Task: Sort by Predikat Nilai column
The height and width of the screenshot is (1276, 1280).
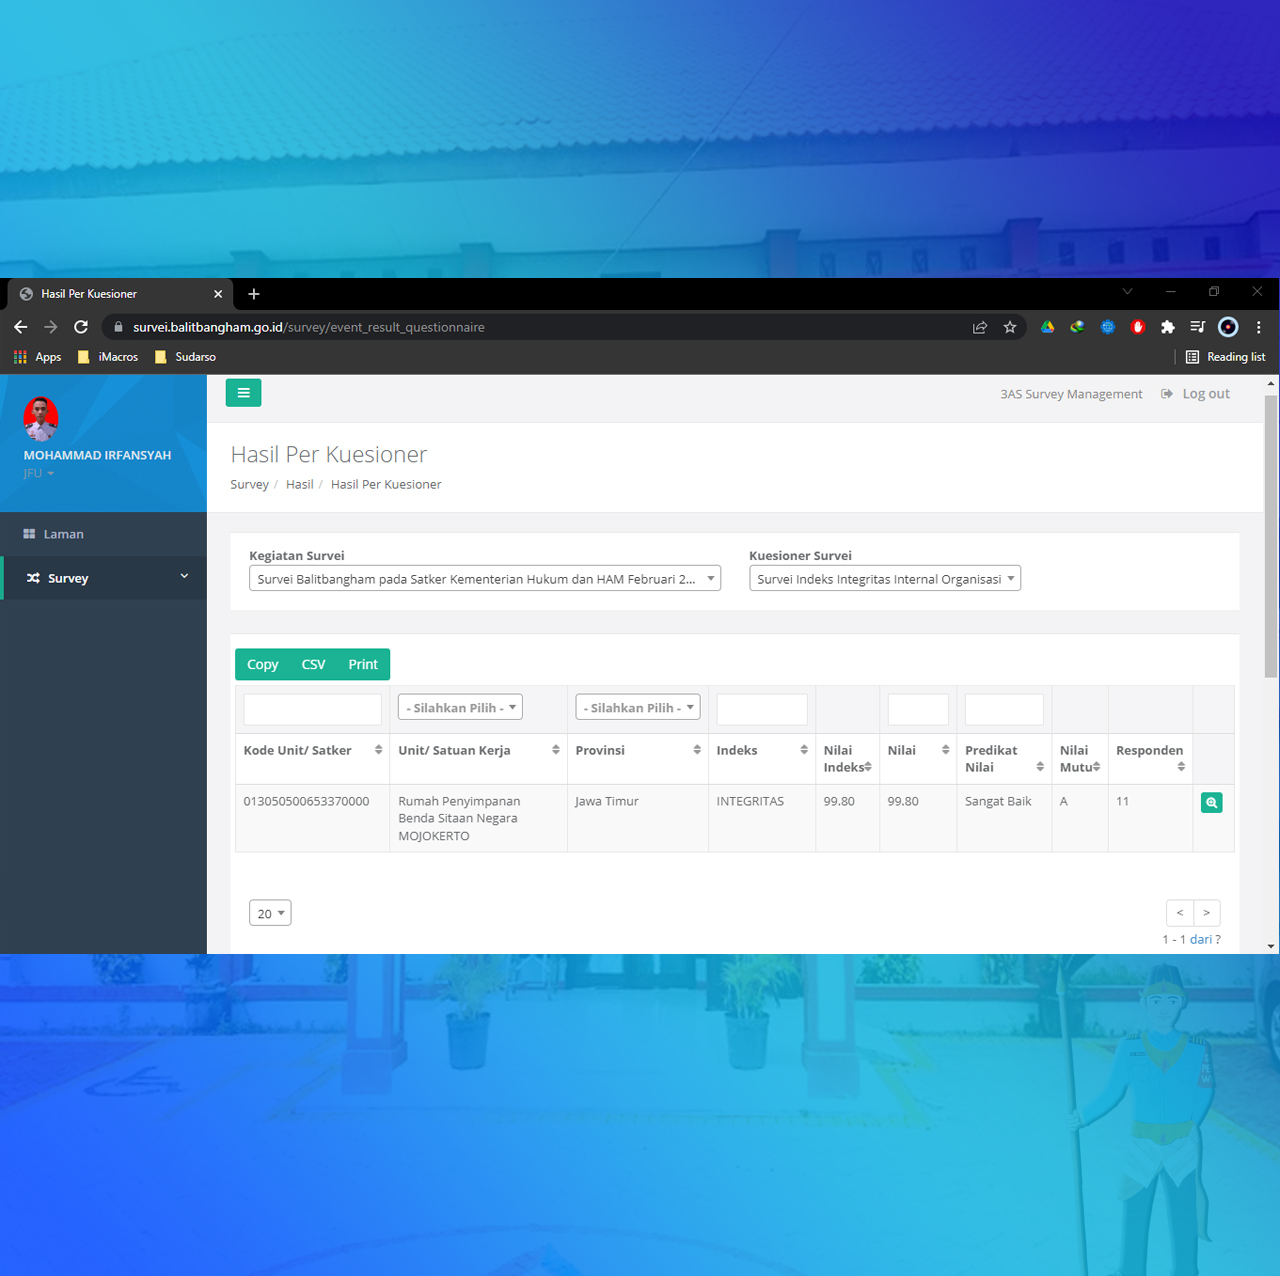Action: [x=1004, y=759]
